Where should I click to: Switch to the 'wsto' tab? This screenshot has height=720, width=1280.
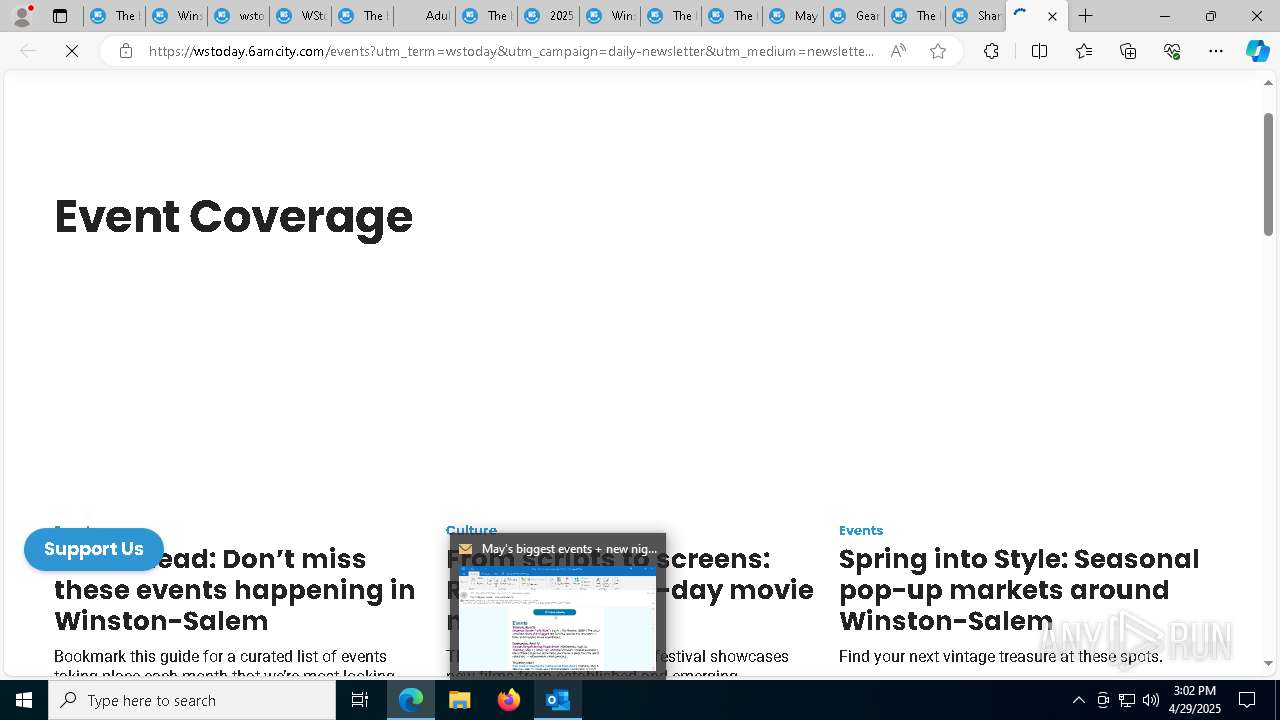(238, 16)
